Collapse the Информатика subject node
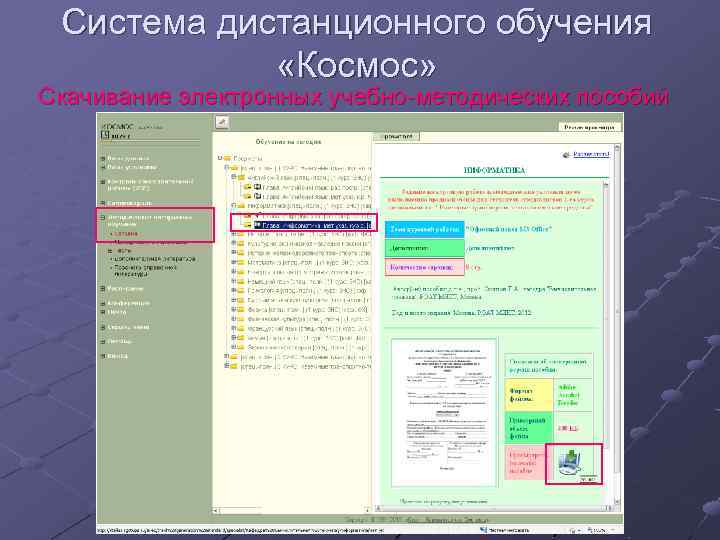 point(234,205)
